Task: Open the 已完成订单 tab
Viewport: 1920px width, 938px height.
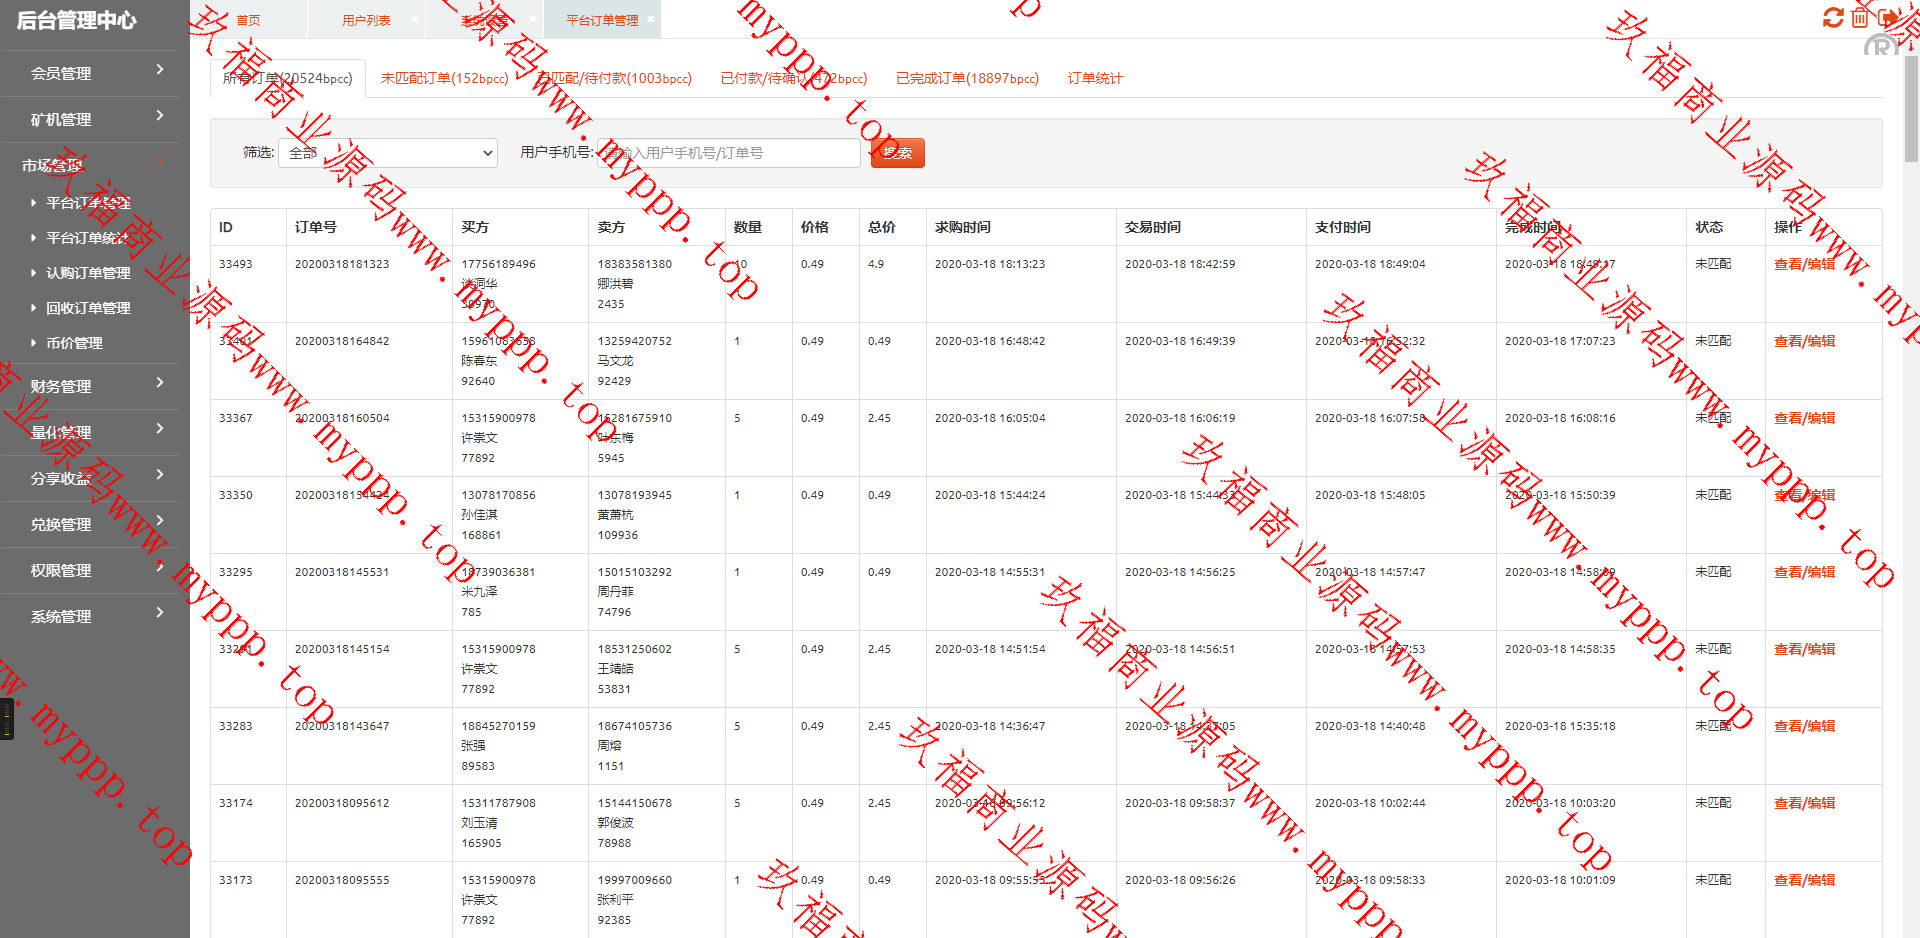Action: [967, 78]
